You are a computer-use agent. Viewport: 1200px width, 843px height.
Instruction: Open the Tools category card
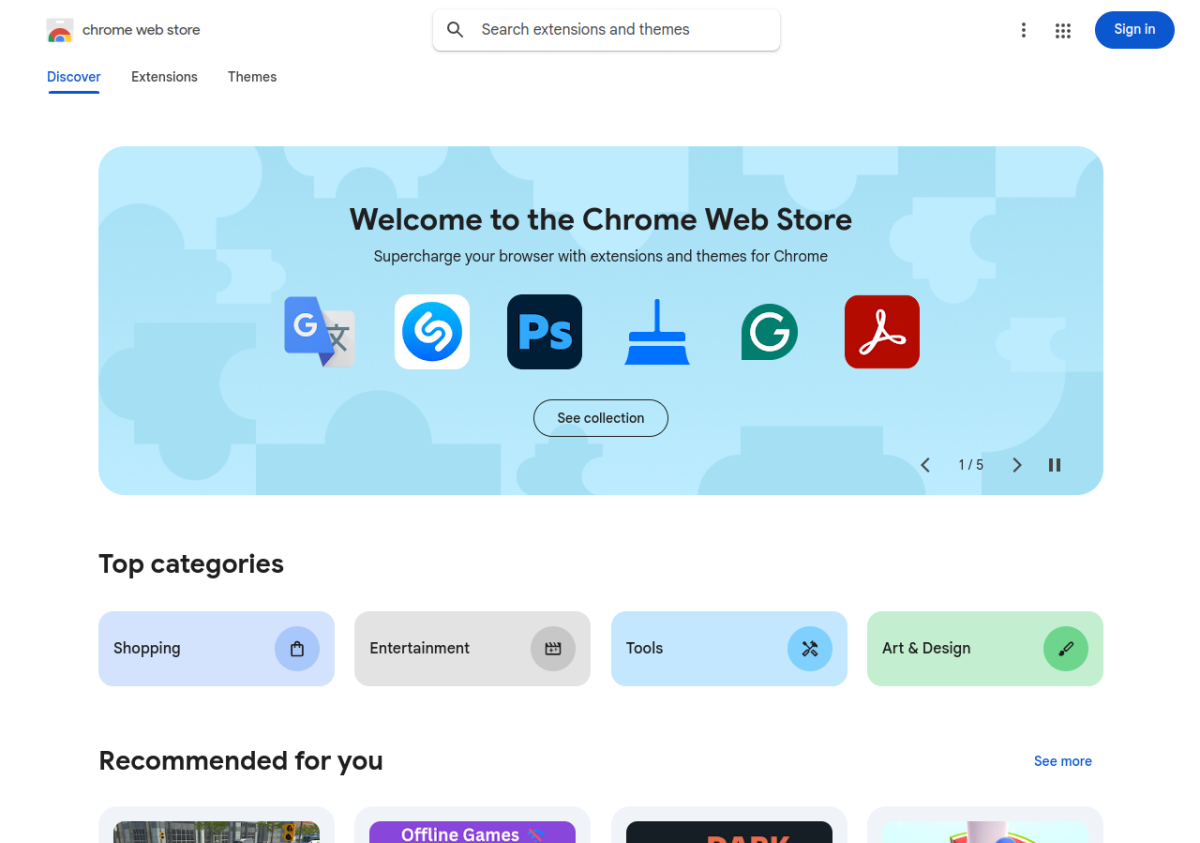(729, 649)
